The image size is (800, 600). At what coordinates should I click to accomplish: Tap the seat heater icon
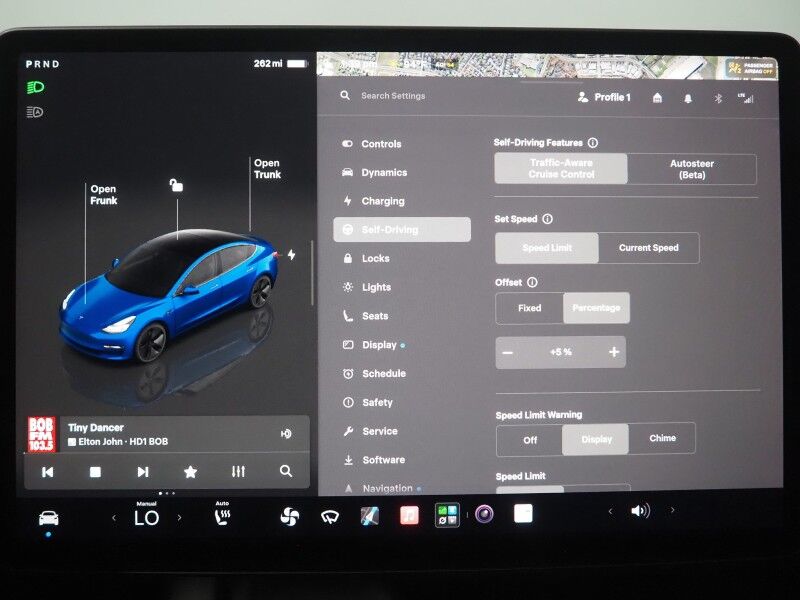pos(222,516)
